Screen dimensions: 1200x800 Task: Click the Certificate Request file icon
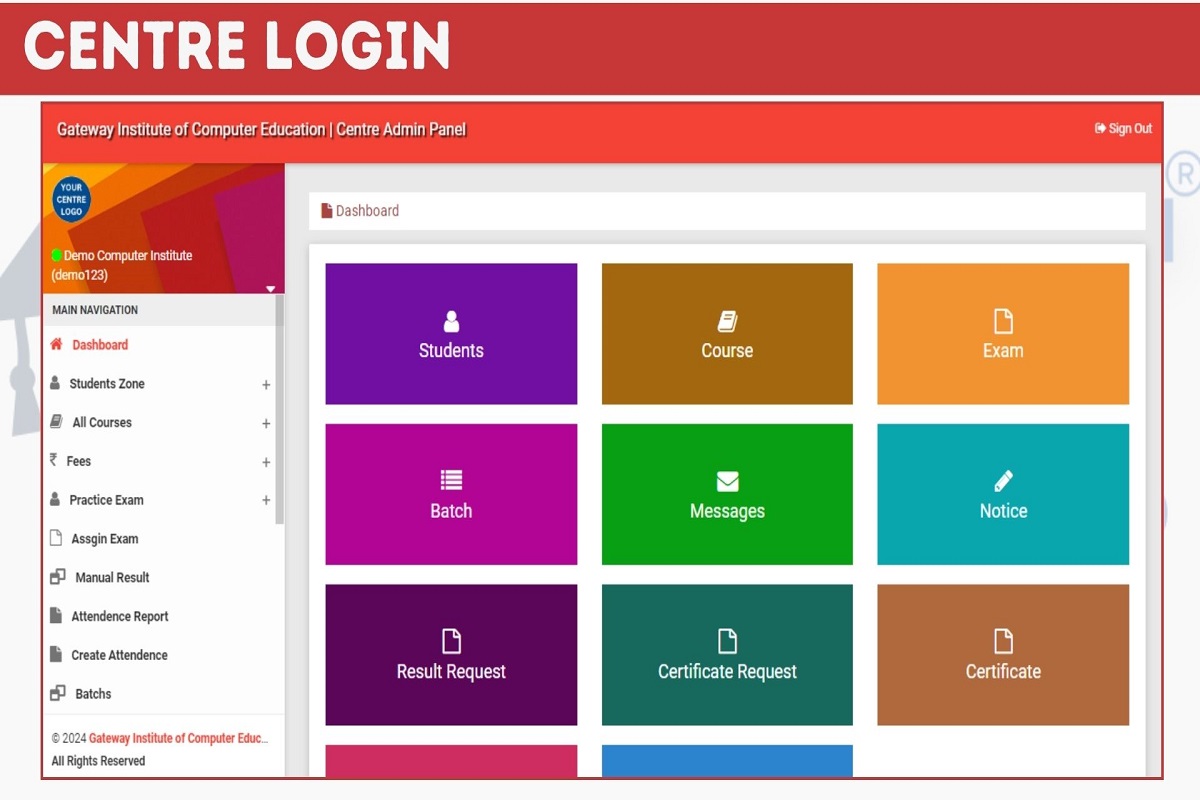coord(727,641)
